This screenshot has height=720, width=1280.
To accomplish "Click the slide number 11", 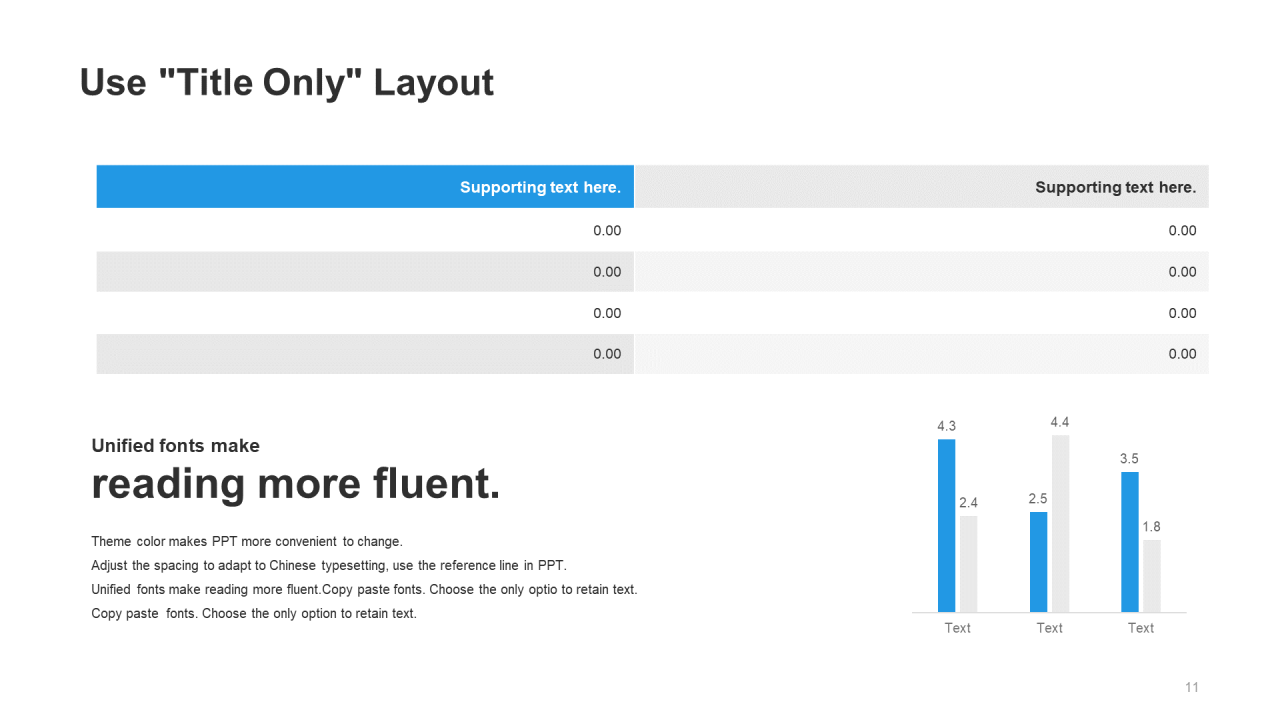I will [x=1191, y=687].
